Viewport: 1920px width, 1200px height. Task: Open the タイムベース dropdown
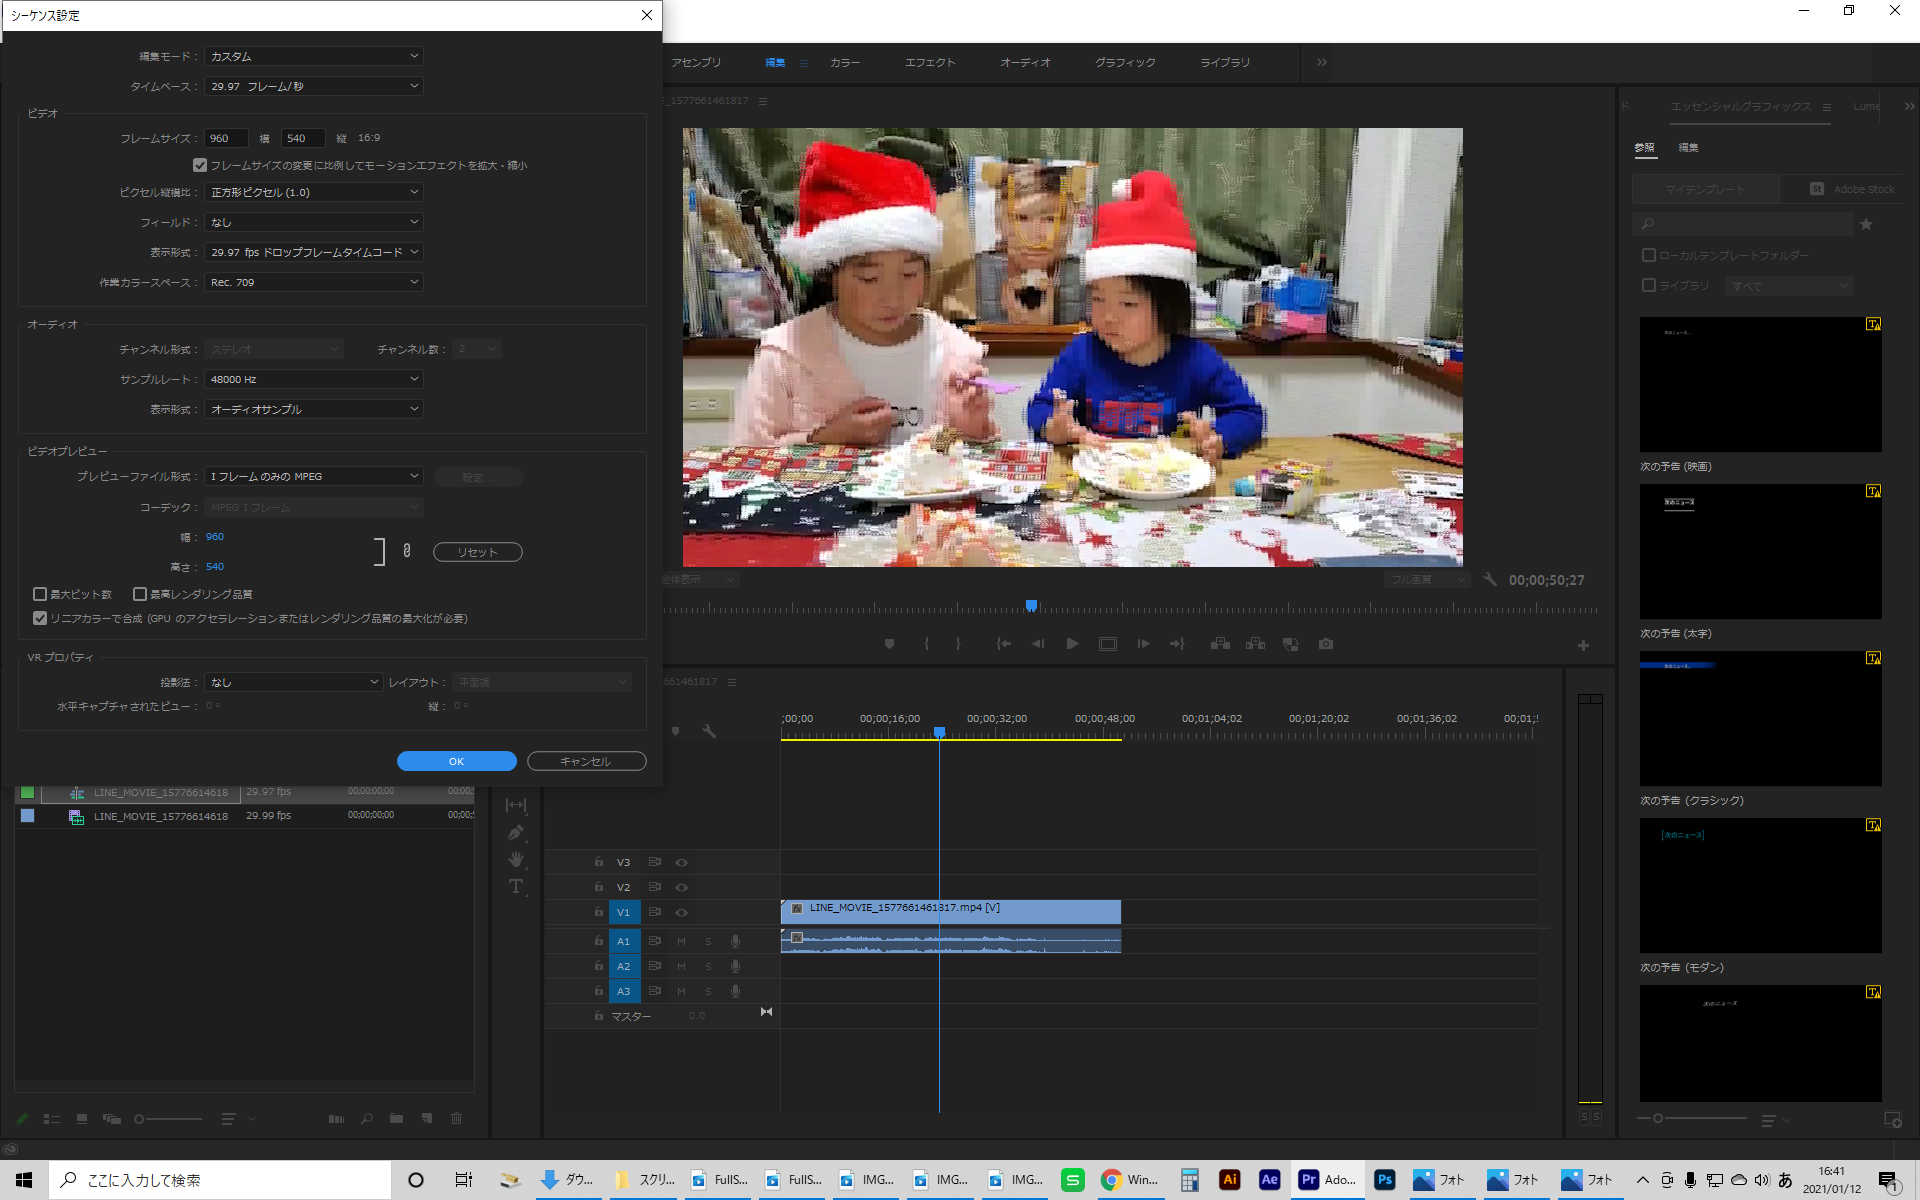tap(313, 86)
